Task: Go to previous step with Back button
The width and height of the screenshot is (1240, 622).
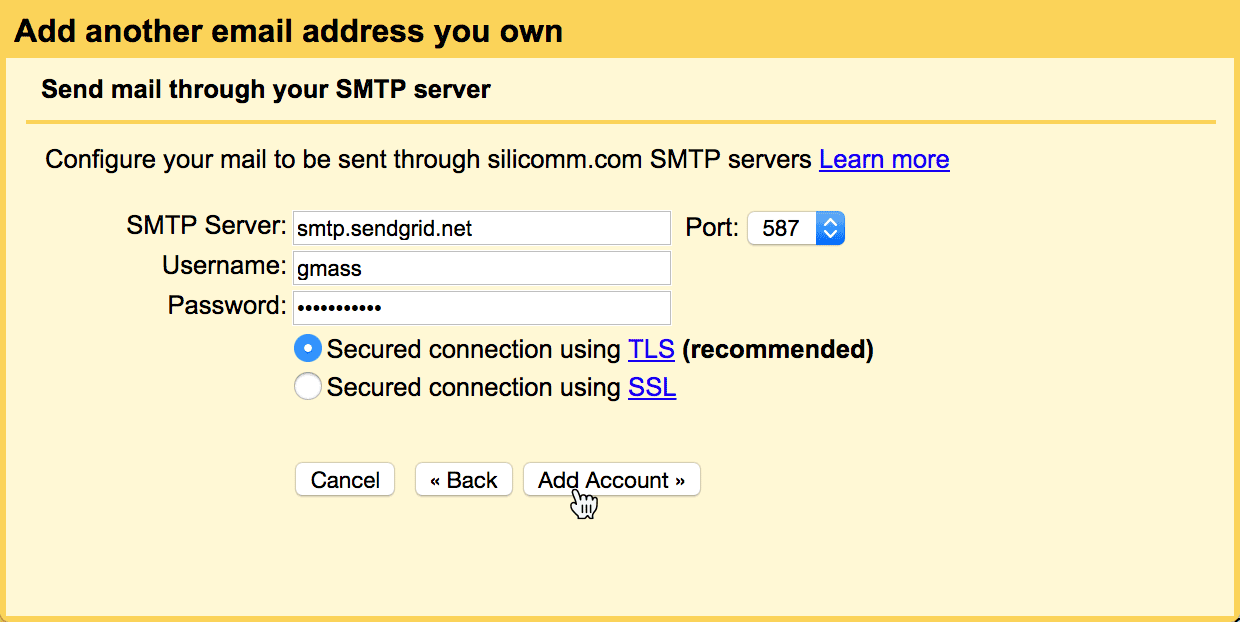Action: tap(464, 480)
